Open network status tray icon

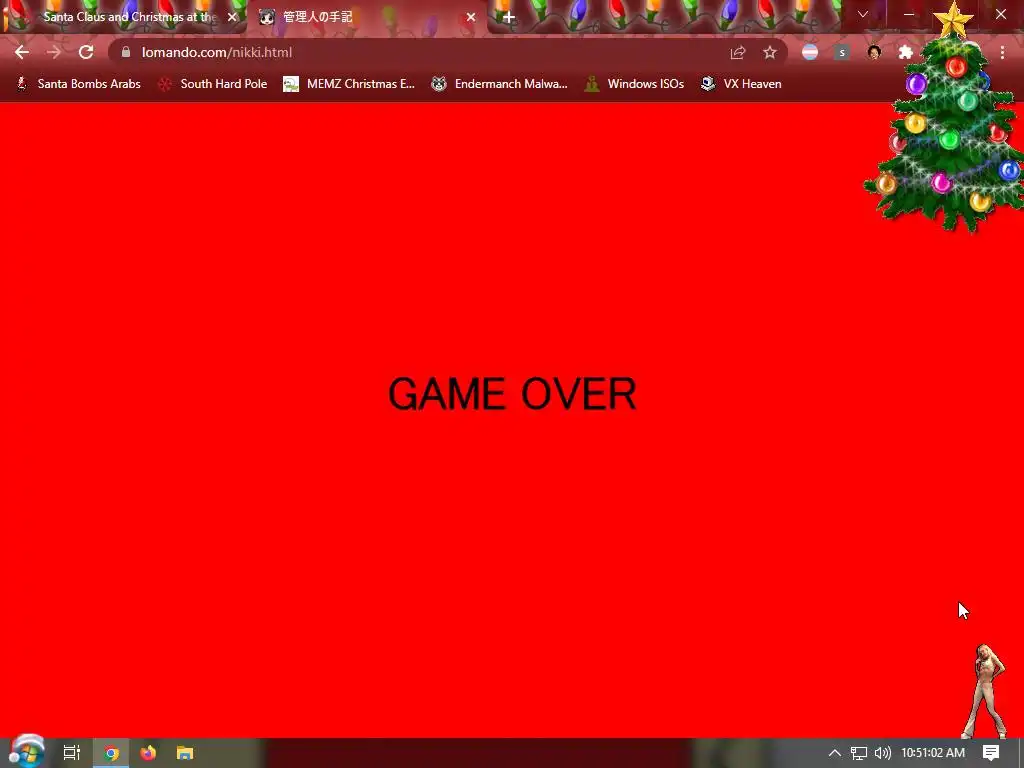(858, 753)
